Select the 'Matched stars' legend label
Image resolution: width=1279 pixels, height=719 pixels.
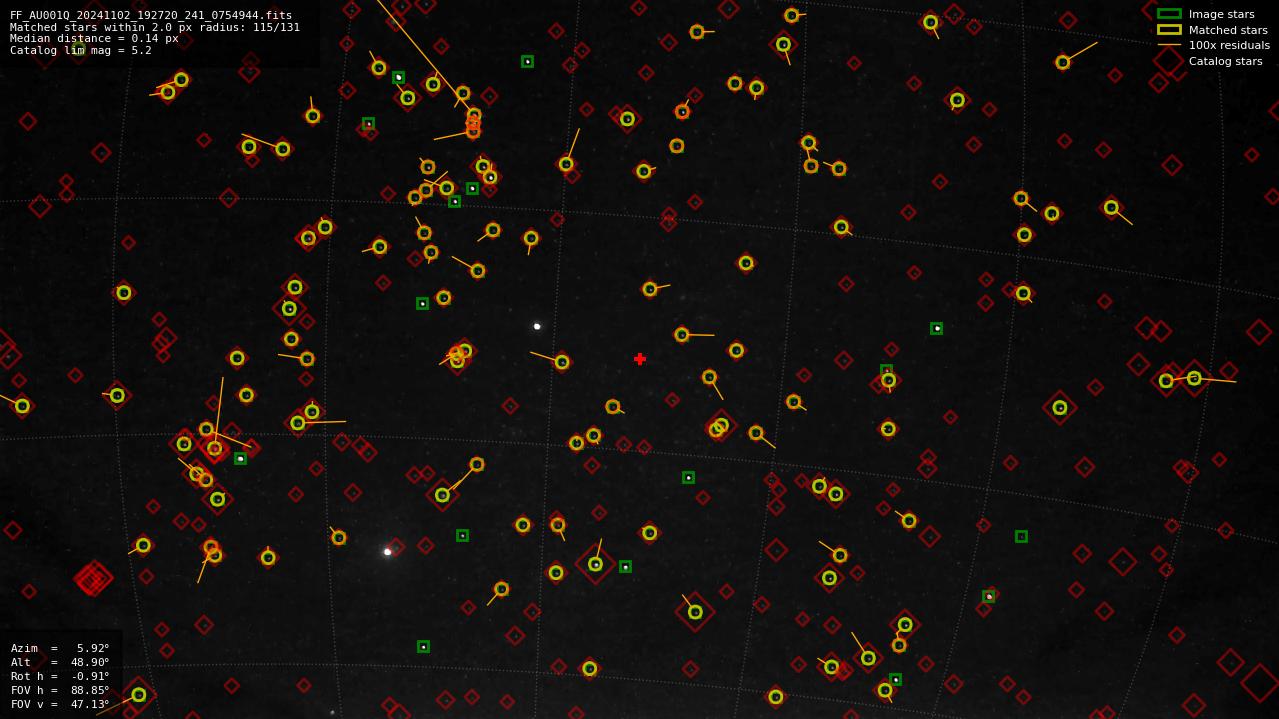1228,30
